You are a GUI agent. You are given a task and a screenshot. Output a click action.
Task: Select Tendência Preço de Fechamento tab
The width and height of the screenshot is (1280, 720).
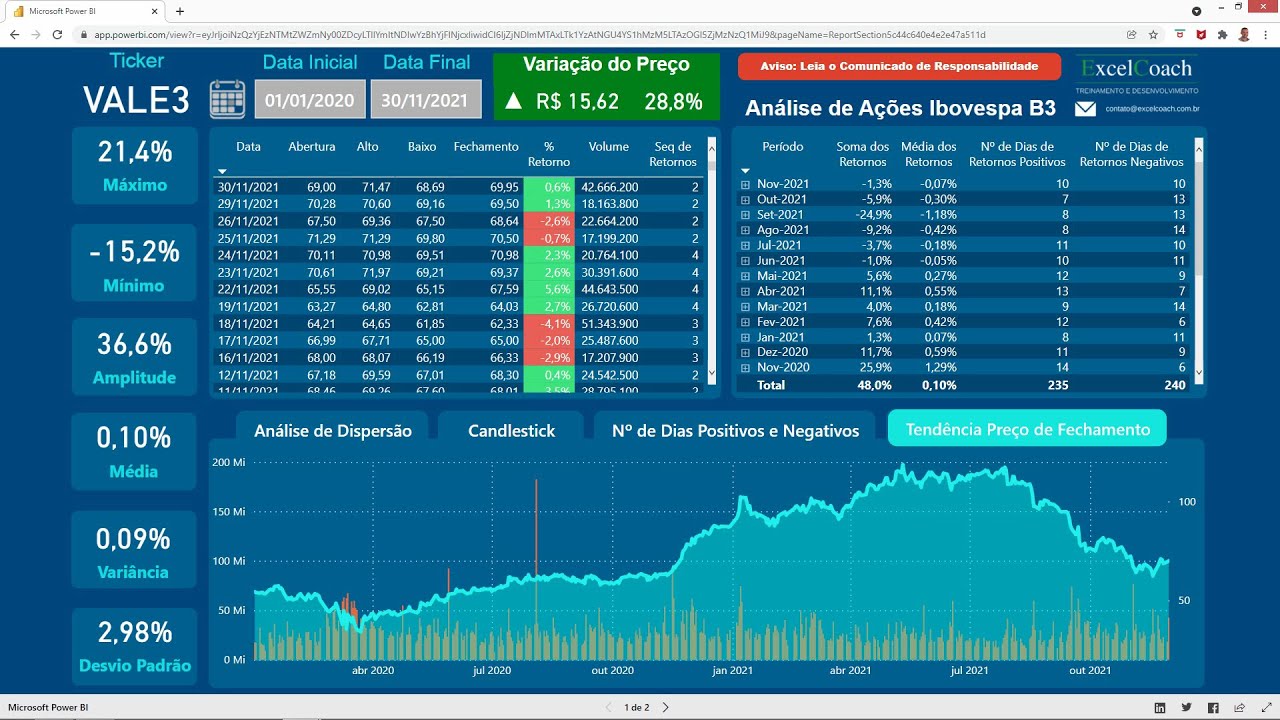point(1028,429)
